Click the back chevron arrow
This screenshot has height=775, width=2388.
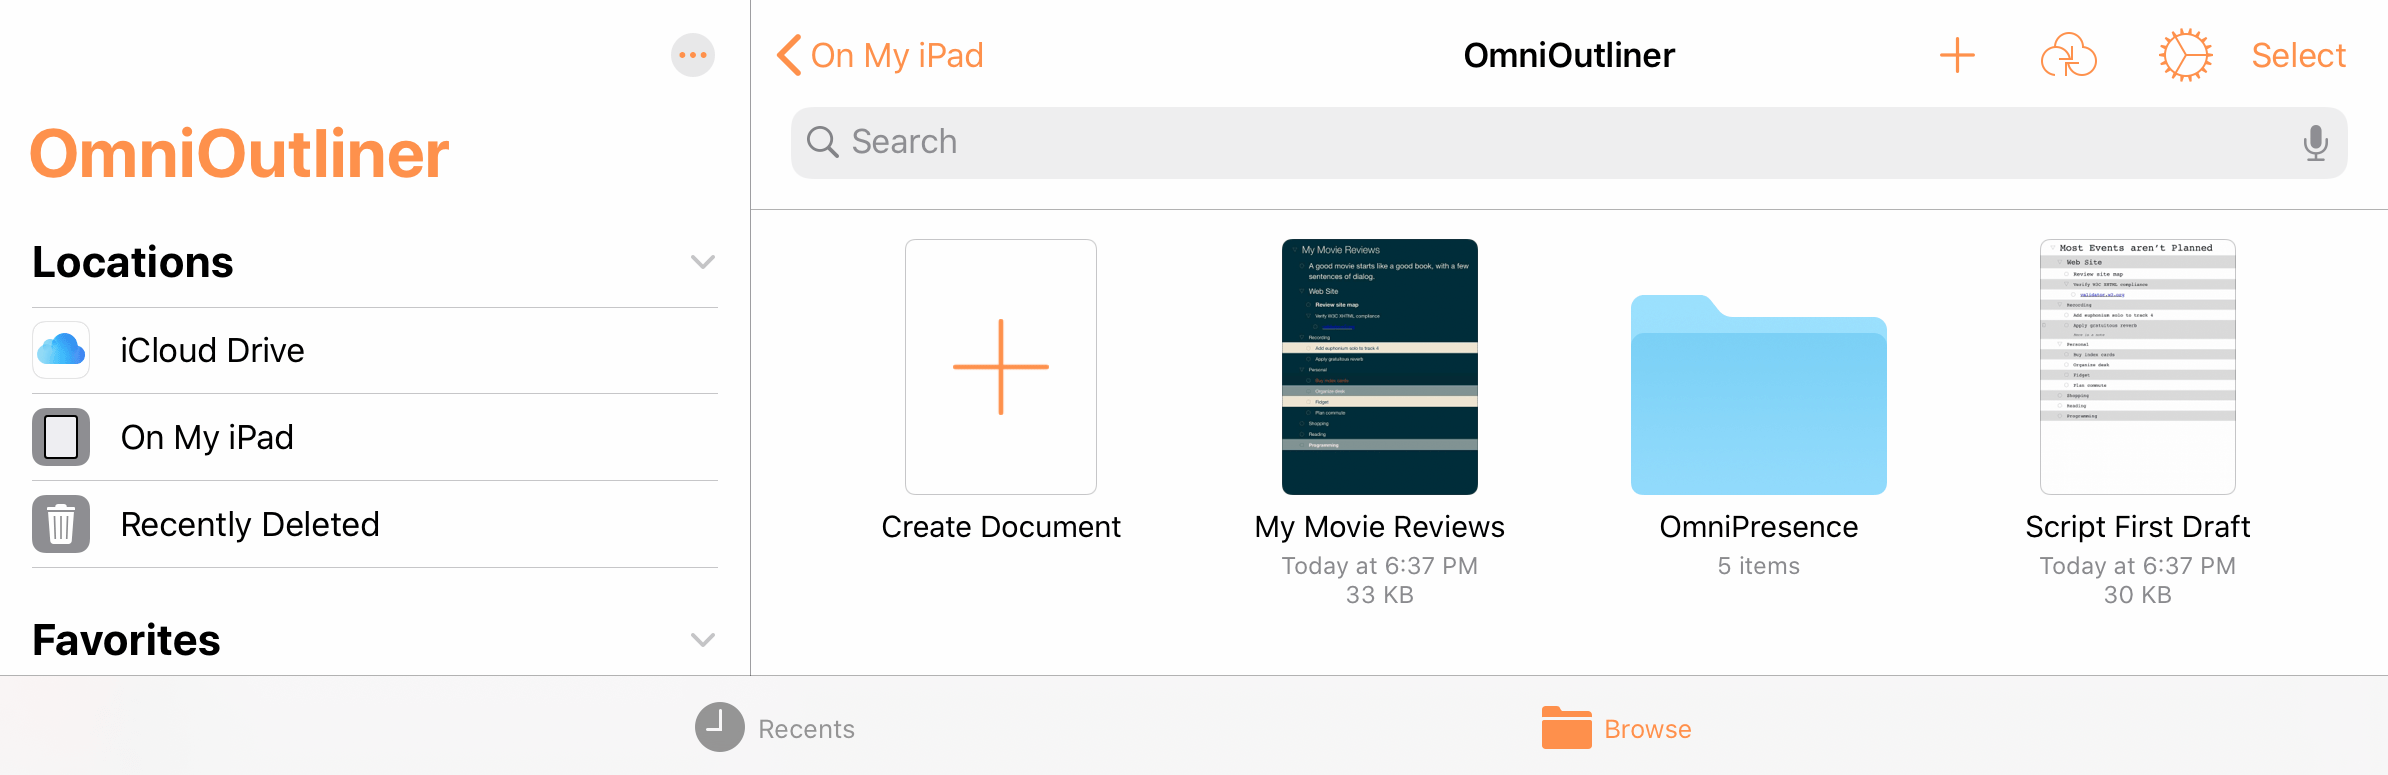pyautogui.click(x=789, y=55)
